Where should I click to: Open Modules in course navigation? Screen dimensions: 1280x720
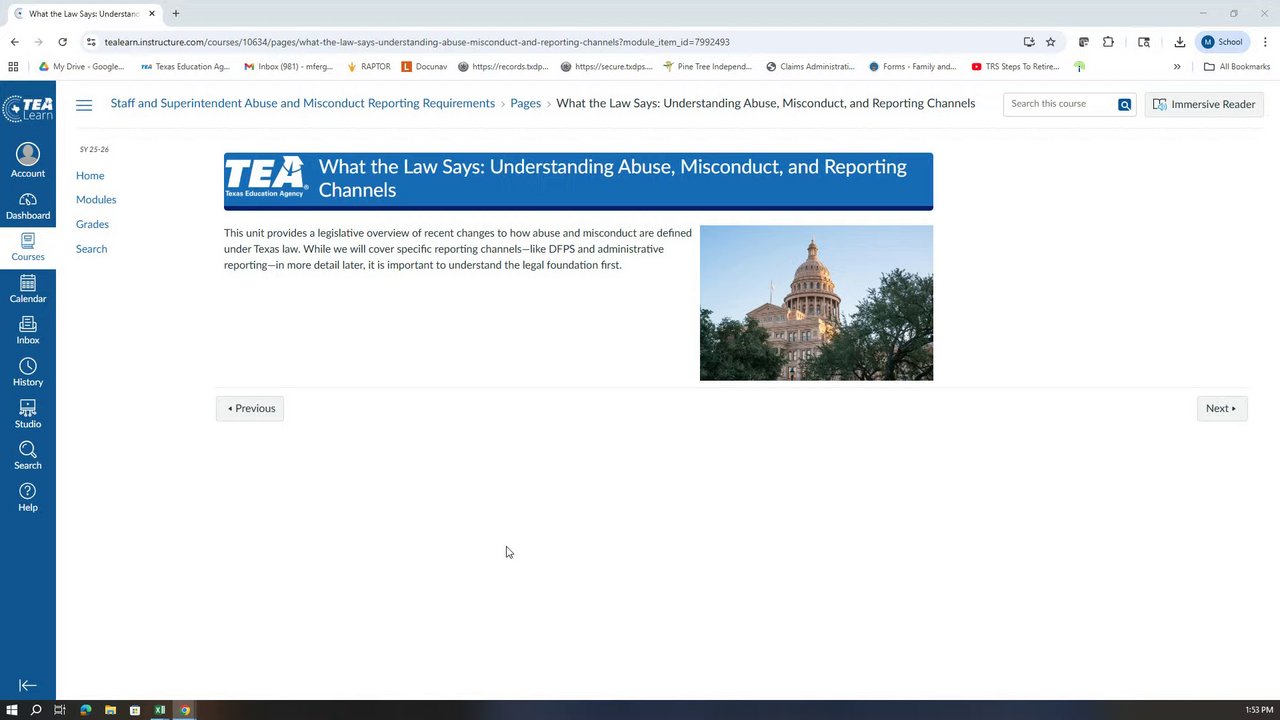pyautogui.click(x=96, y=200)
